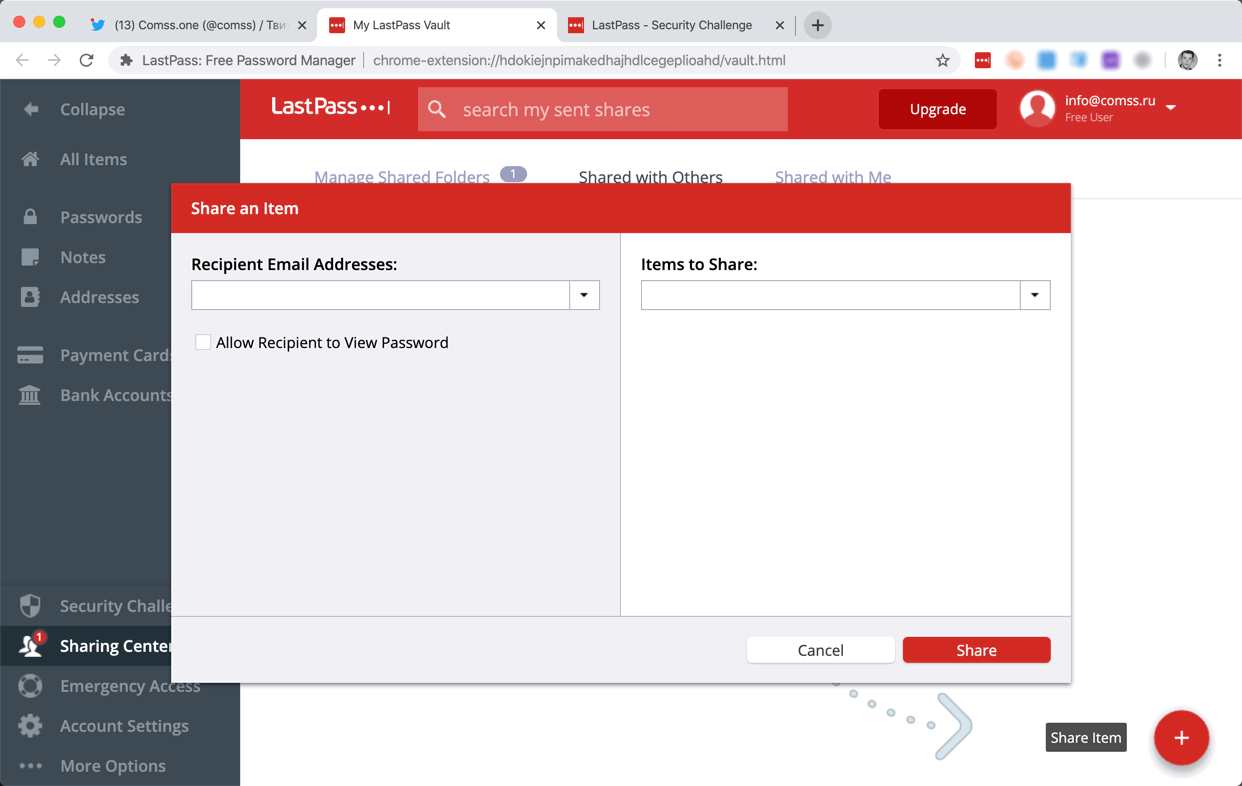Viewport: 1242px width, 786px height.
Task: Click the browser address bar URL
Action: tap(579, 60)
